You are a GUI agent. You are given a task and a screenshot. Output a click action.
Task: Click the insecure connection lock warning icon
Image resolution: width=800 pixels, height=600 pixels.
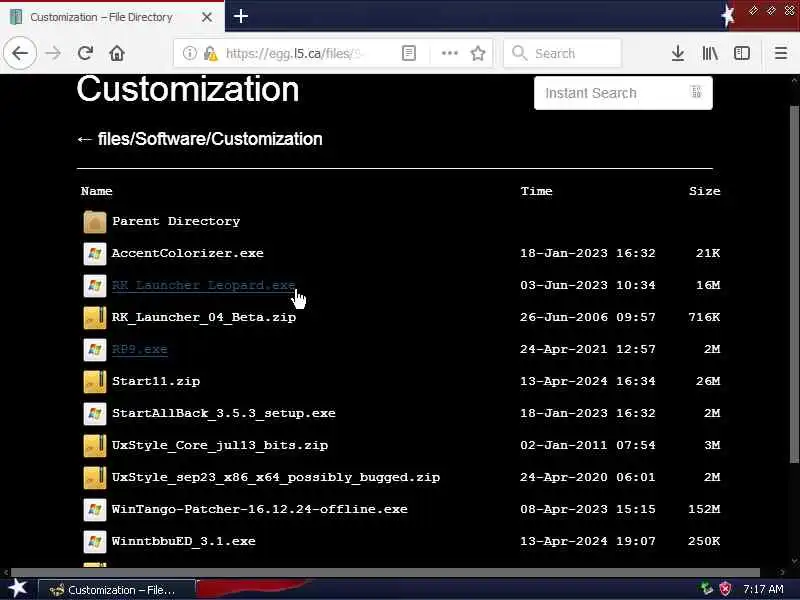pyautogui.click(x=210, y=53)
